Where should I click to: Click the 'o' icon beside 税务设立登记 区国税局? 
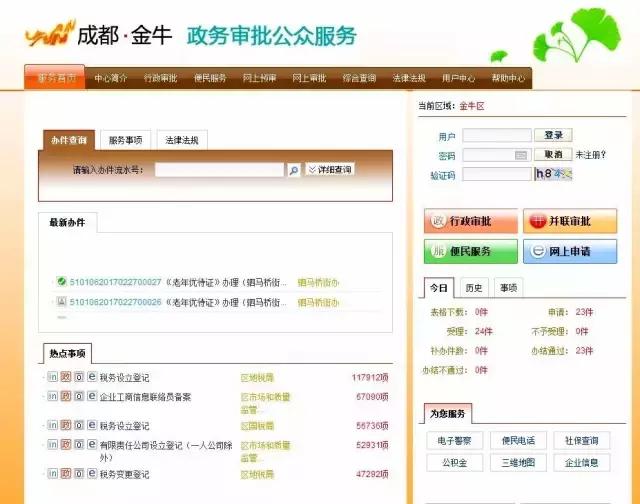(79, 425)
